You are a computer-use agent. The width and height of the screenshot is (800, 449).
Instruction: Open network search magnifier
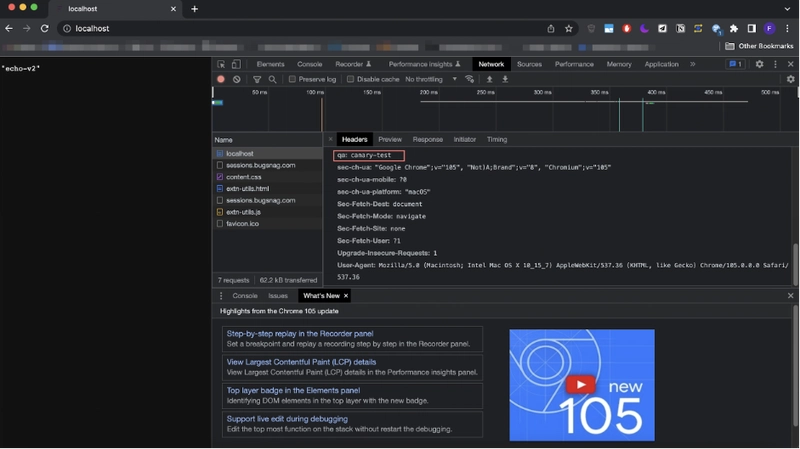pos(272,79)
